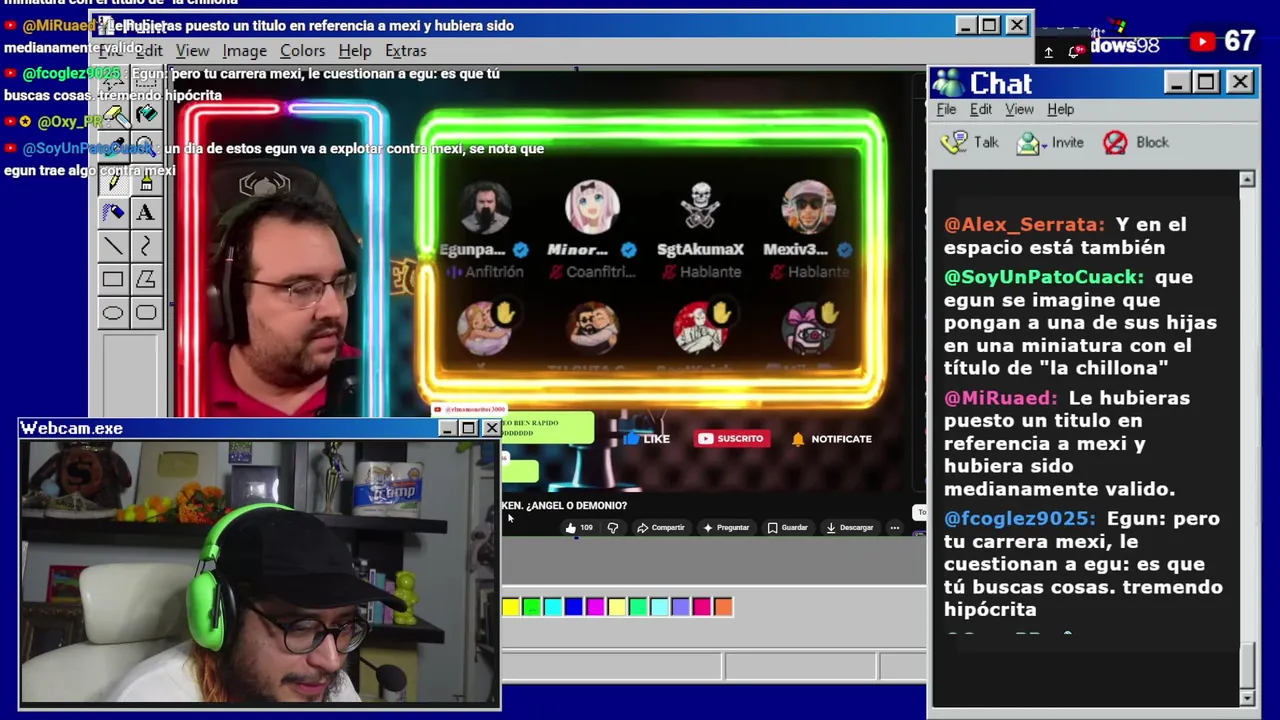
Task: Select the Airbrush spray can tool
Action: pos(113,213)
